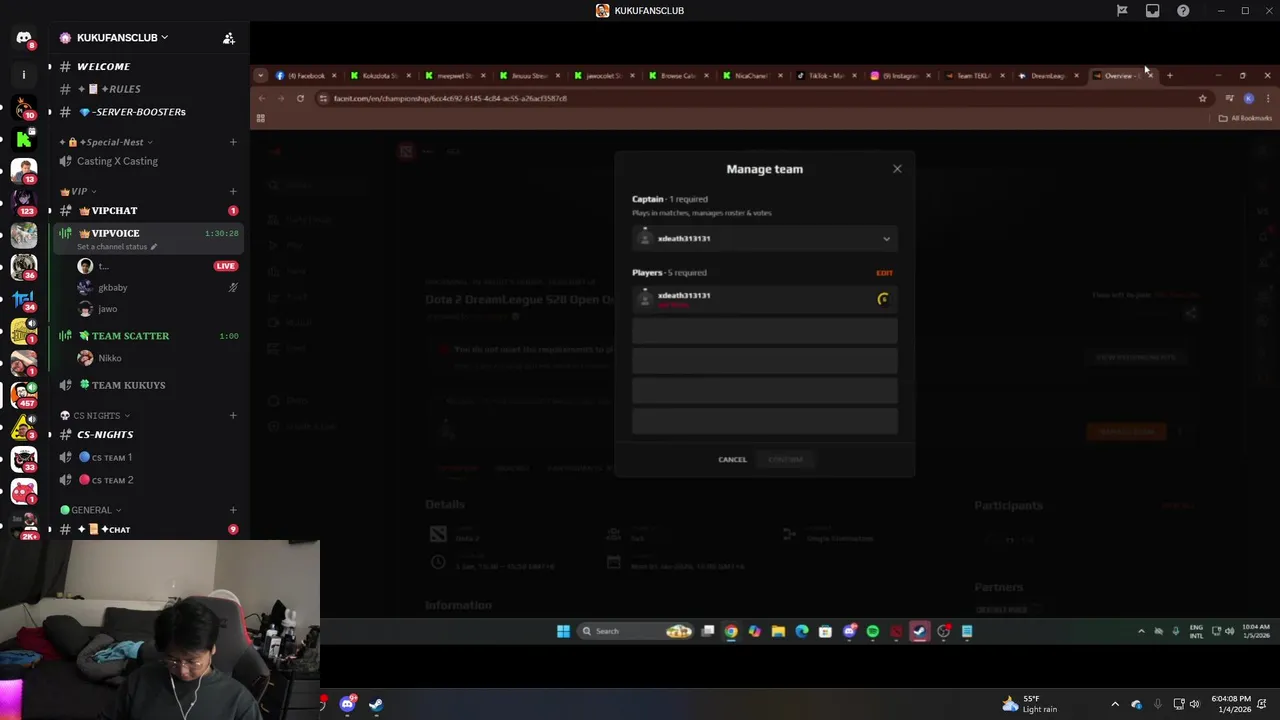Open File Explorer from streamed taskbar

[778, 631]
